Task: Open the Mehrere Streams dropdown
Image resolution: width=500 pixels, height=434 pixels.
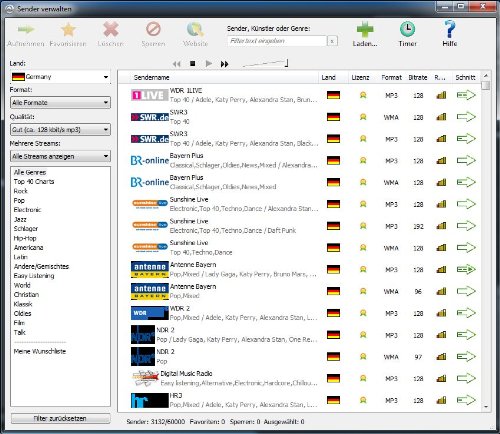Action: pos(60,156)
